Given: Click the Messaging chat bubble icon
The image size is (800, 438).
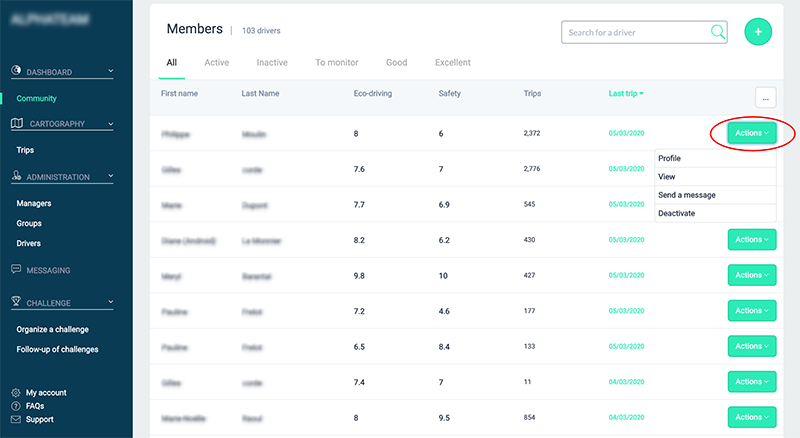Looking at the screenshot, I should click(17, 270).
